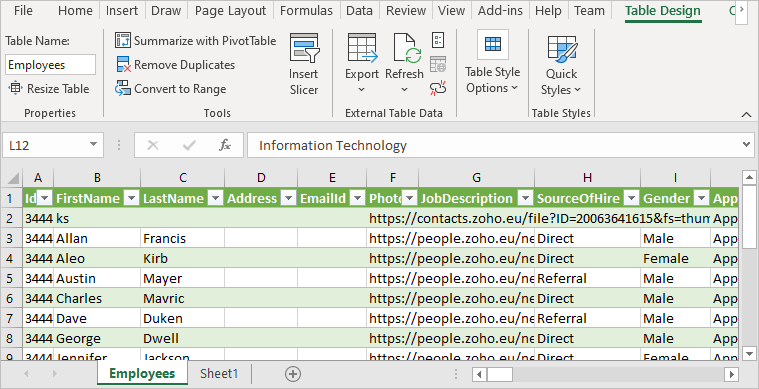
Task: Insert a Slicer for the table
Action: click(x=304, y=64)
